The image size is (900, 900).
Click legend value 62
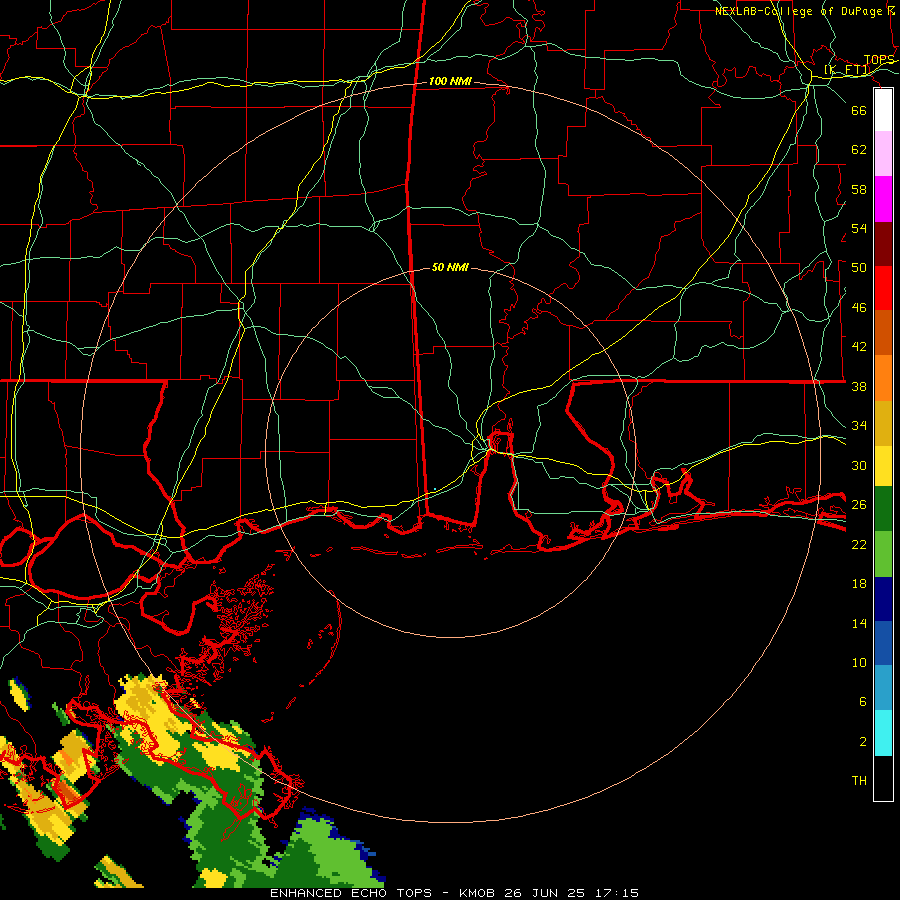859,150
